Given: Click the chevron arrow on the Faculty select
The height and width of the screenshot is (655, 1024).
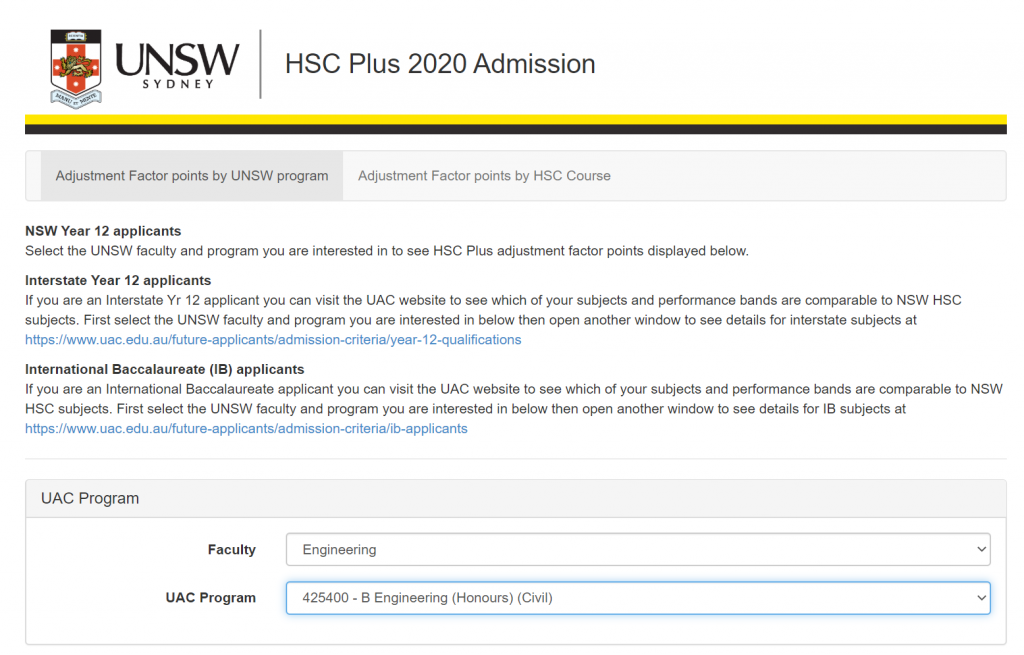Looking at the screenshot, I should (978, 550).
